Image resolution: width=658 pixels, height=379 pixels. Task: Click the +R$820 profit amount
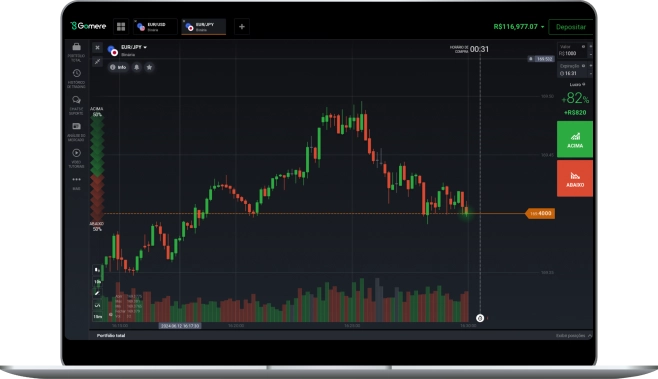pos(575,112)
